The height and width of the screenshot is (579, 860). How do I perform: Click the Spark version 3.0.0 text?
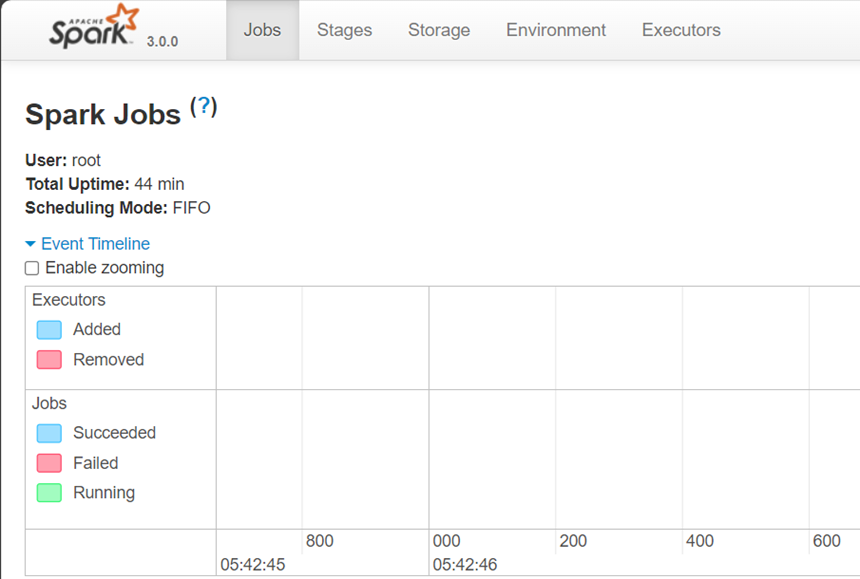click(x=162, y=42)
